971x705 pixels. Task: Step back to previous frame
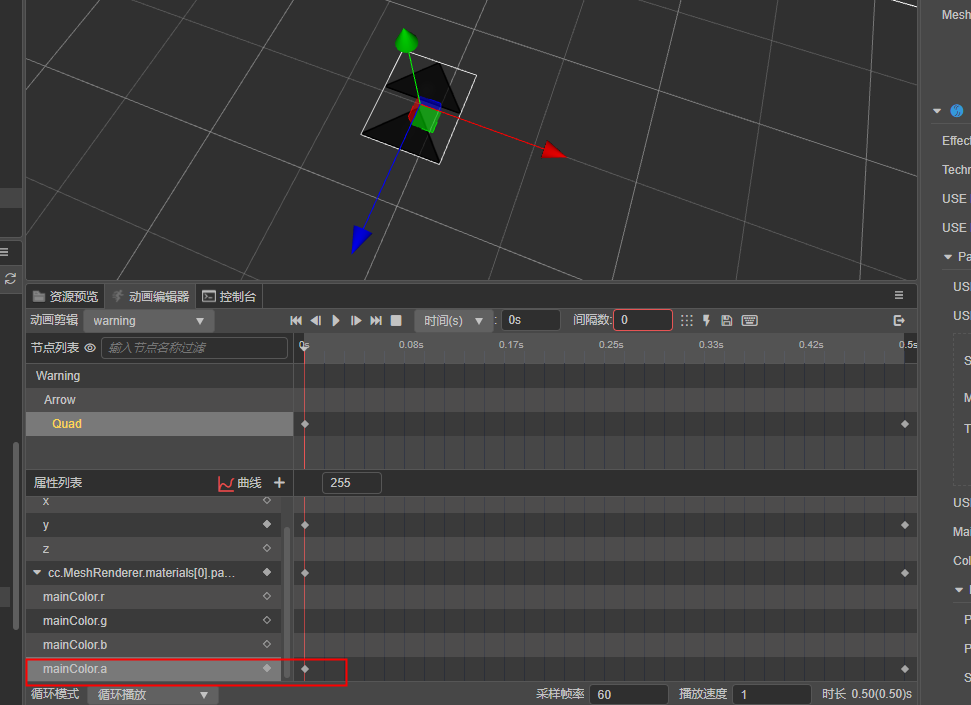[x=316, y=320]
